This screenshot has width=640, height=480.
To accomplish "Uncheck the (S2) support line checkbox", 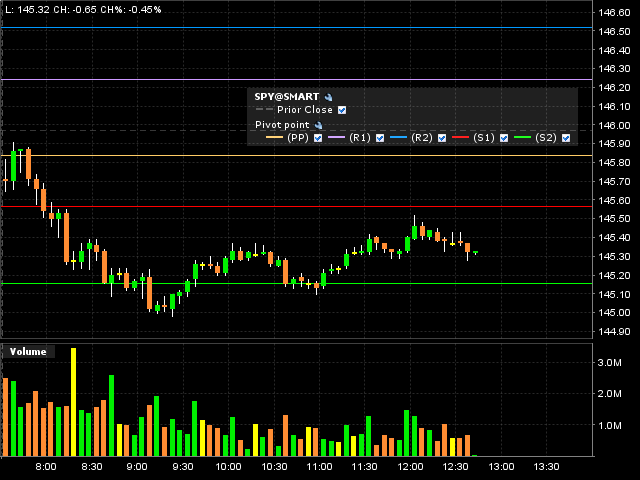I will (x=566, y=138).
